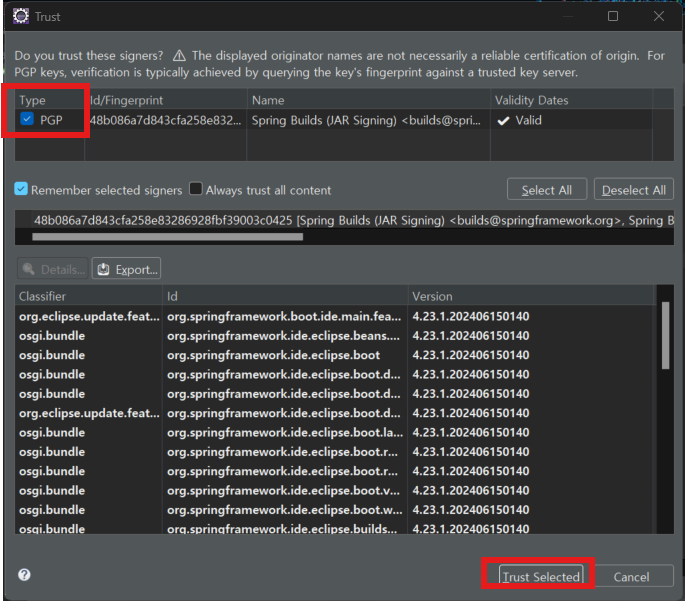Enable Always trust all content checkbox
The width and height of the screenshot is (685, 601).
point(196,189)
